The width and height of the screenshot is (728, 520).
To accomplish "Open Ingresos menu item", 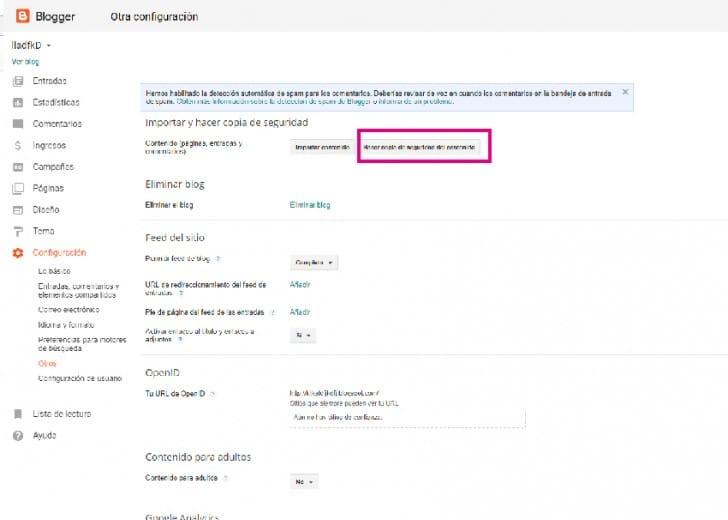I will [49, 145].
